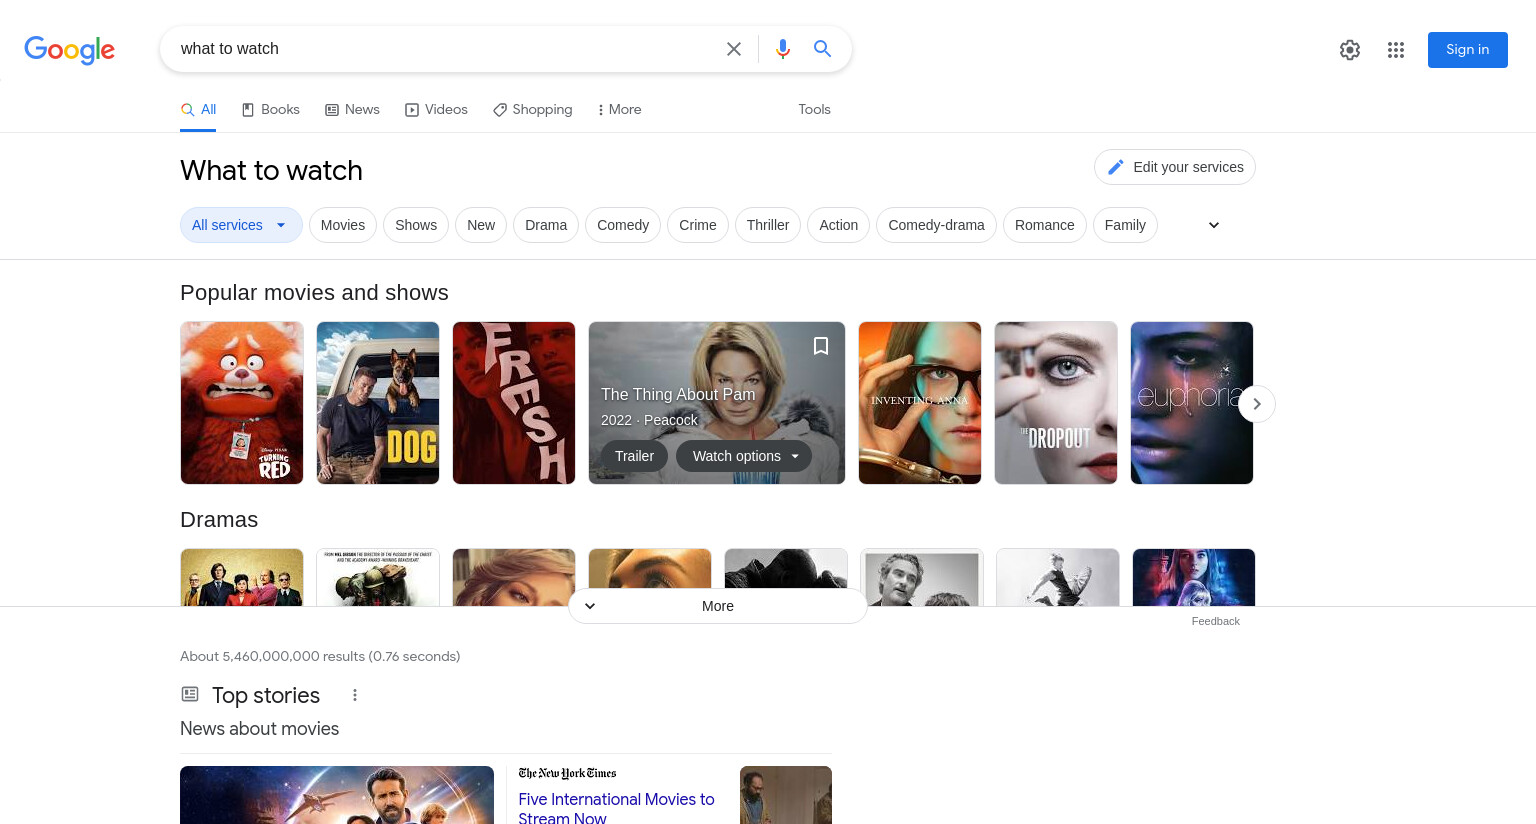
Task: Click the New York Times source logo
Action: 567,773
